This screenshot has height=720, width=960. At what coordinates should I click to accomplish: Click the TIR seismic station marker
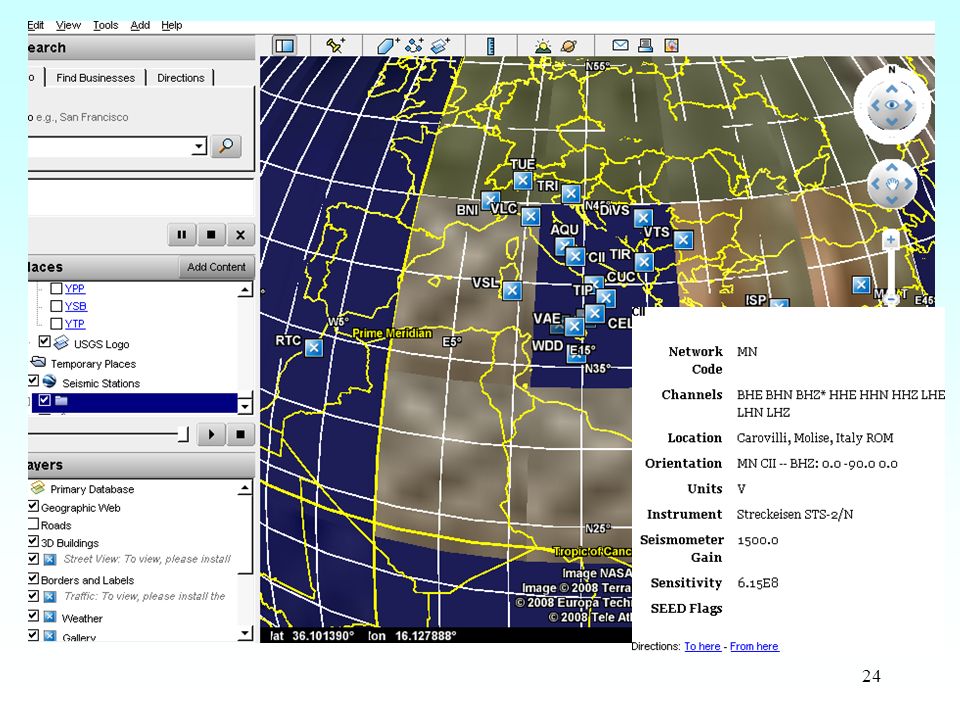[x=643, y=262]
